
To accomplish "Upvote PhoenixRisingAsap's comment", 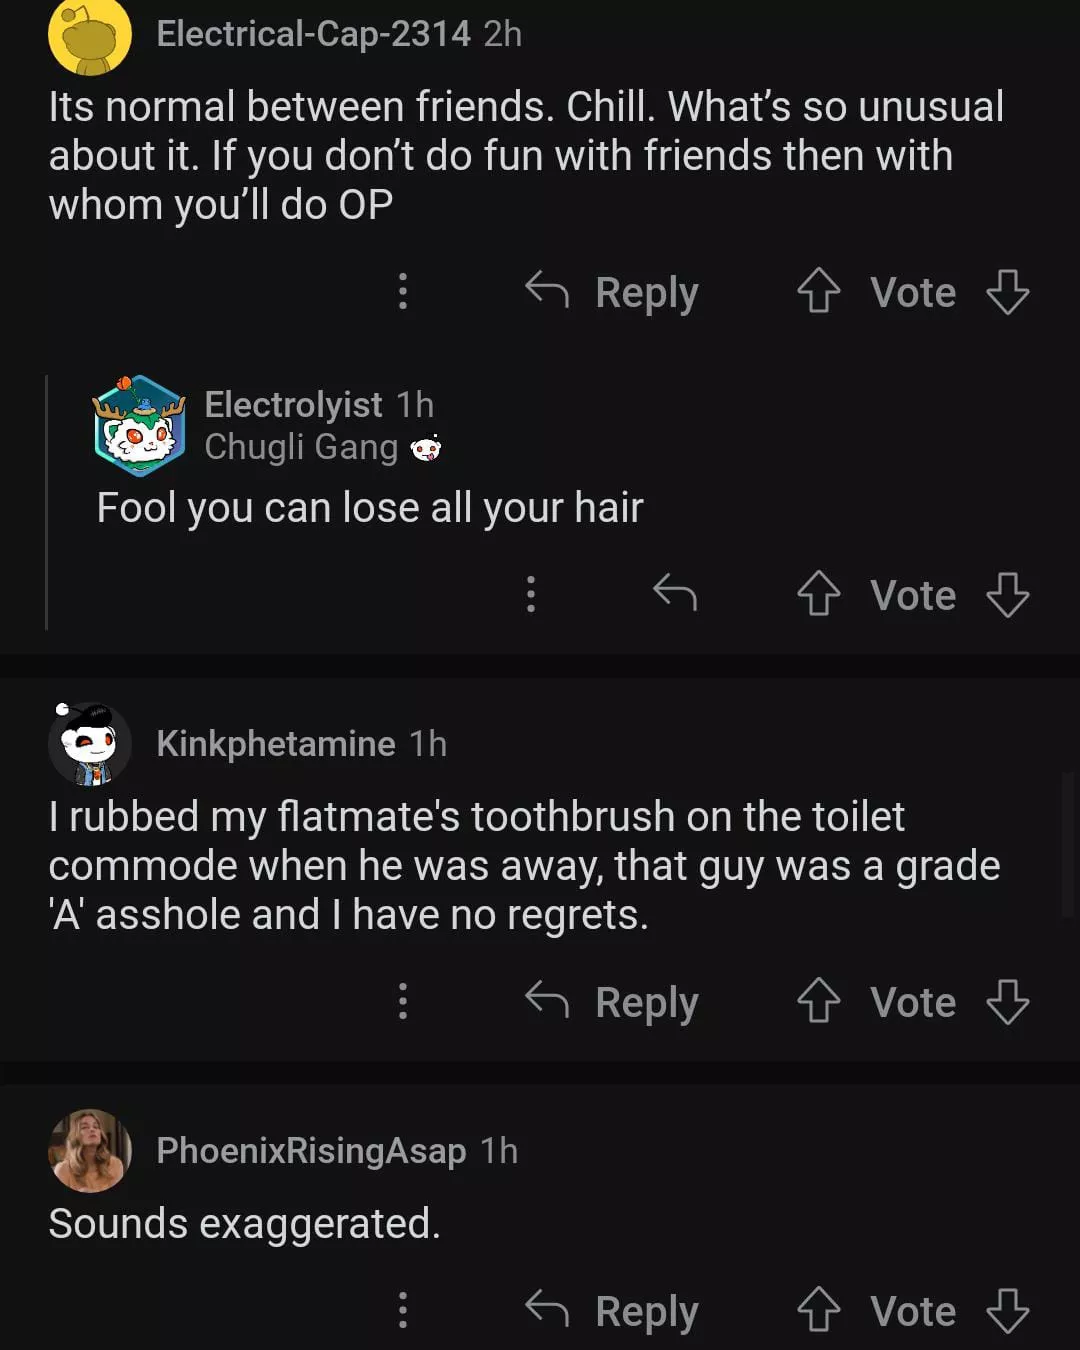I will click(x=818, y=1310).
